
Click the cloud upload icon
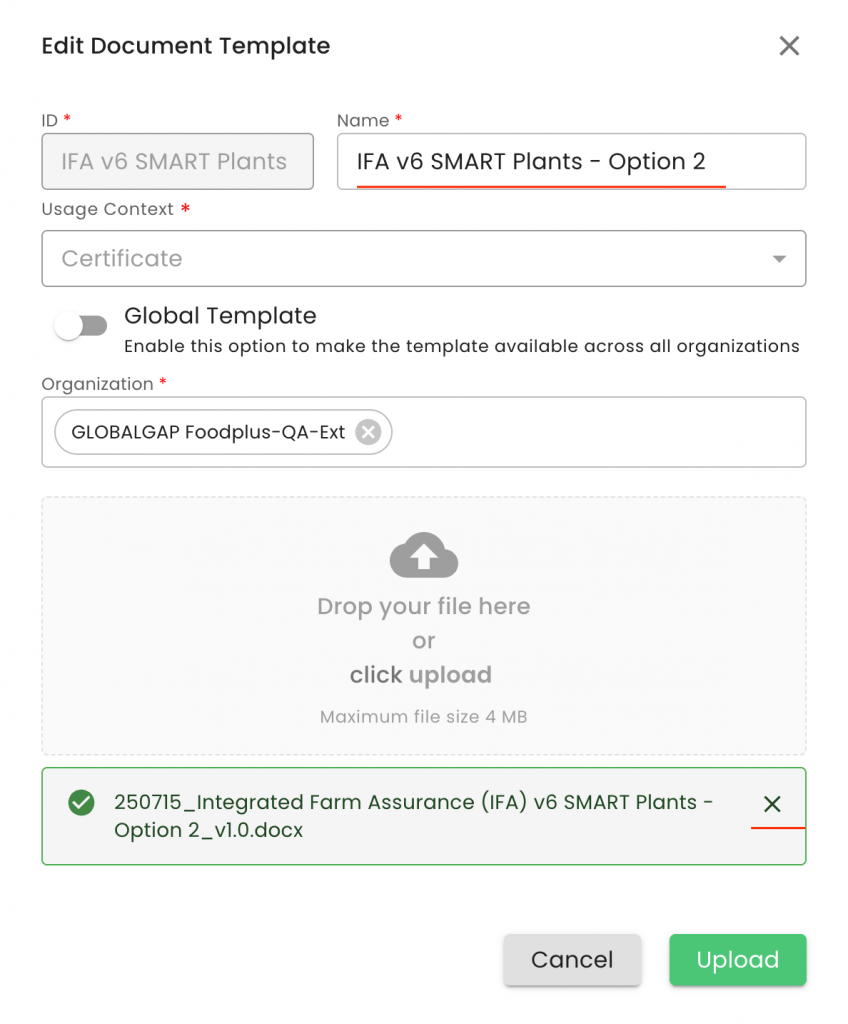click(x=423, y=555)
